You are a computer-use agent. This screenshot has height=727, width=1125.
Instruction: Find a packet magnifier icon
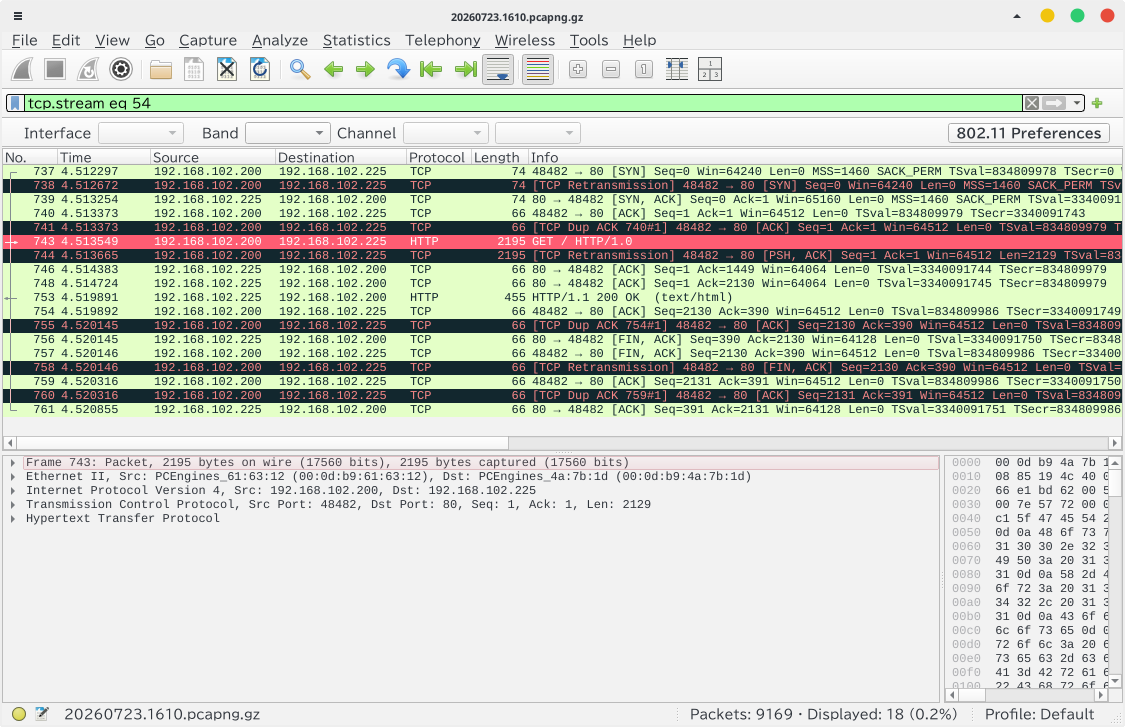pyautogui.click(x=300, y=70)
